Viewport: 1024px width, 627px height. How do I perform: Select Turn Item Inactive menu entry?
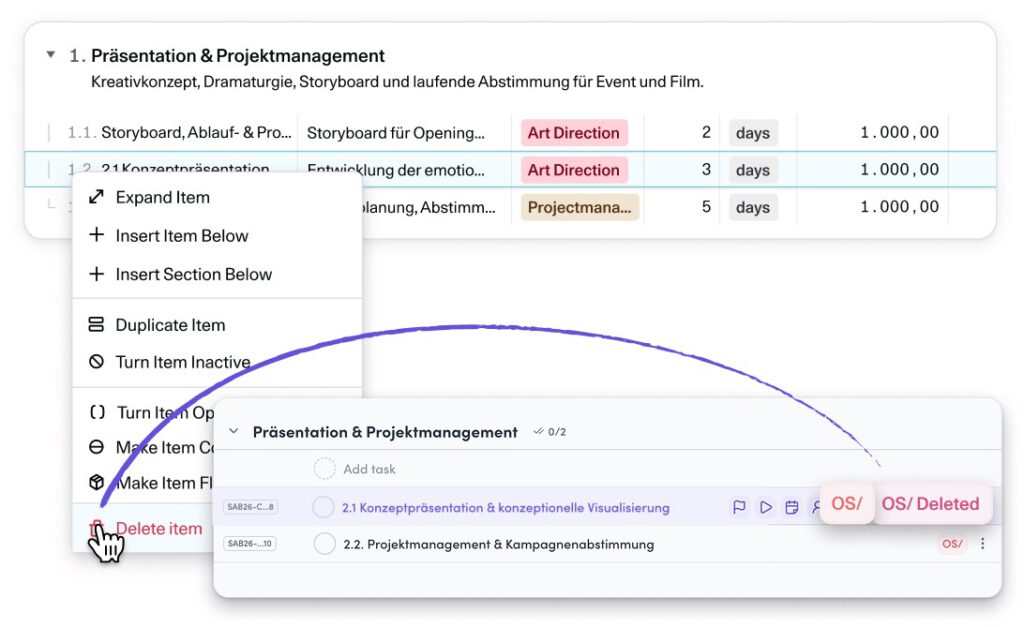183,362
